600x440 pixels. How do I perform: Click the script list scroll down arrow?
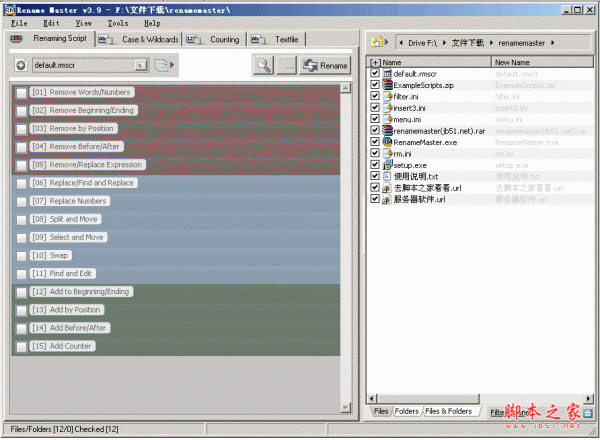coord(346,408)
